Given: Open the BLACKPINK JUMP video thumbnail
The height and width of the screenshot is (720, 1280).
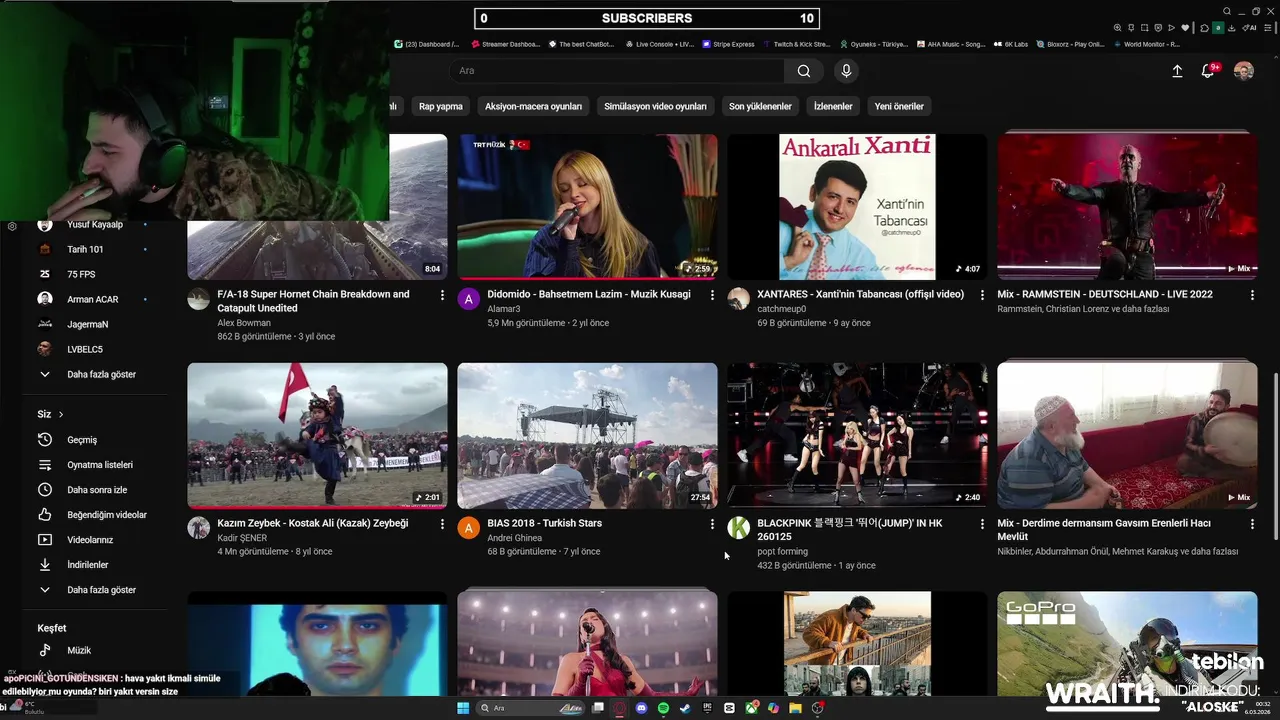Looking at the screenshot, I should point(857,436).
